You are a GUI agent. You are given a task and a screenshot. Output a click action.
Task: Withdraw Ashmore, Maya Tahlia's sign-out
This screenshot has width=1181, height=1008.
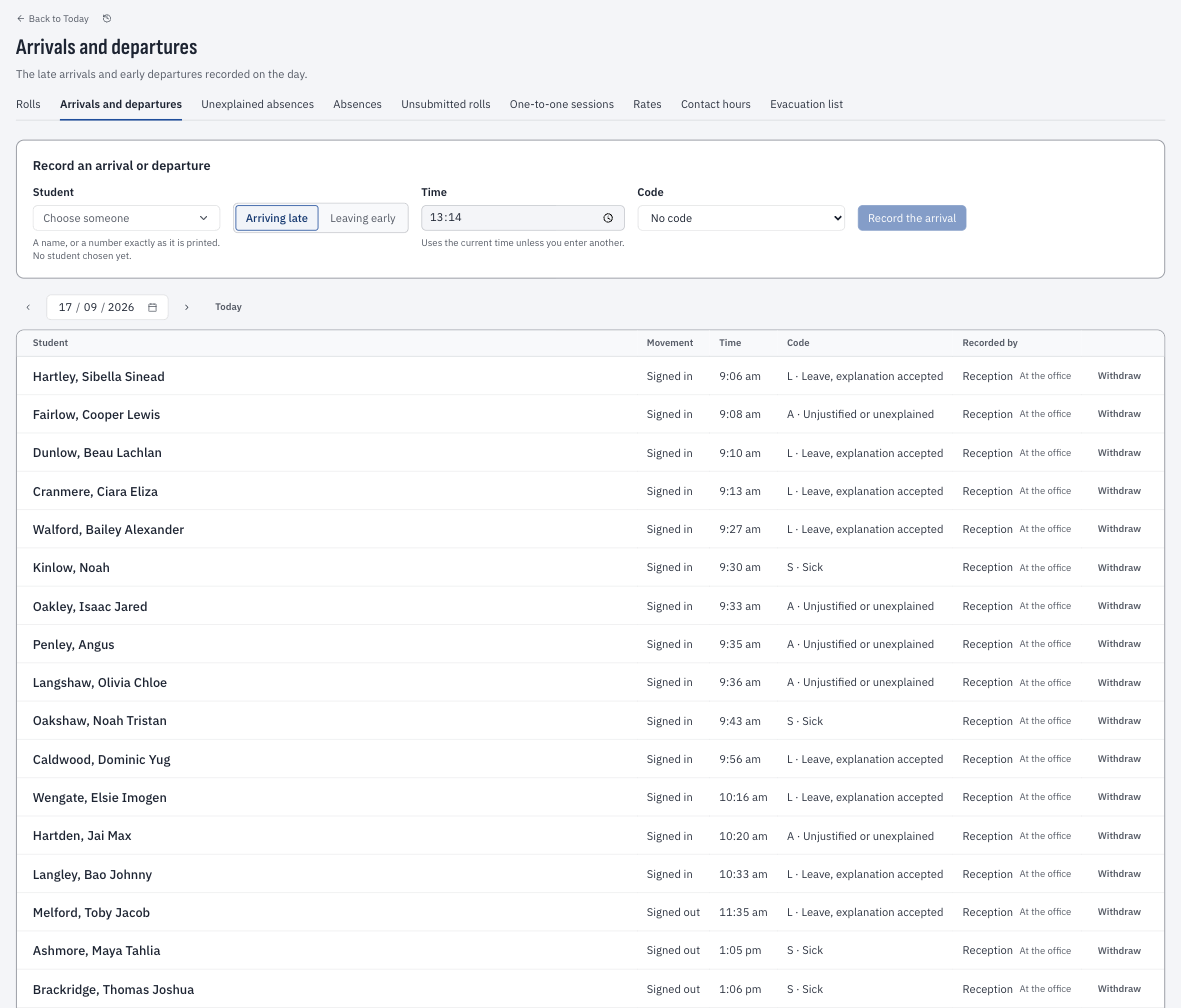1119,951
